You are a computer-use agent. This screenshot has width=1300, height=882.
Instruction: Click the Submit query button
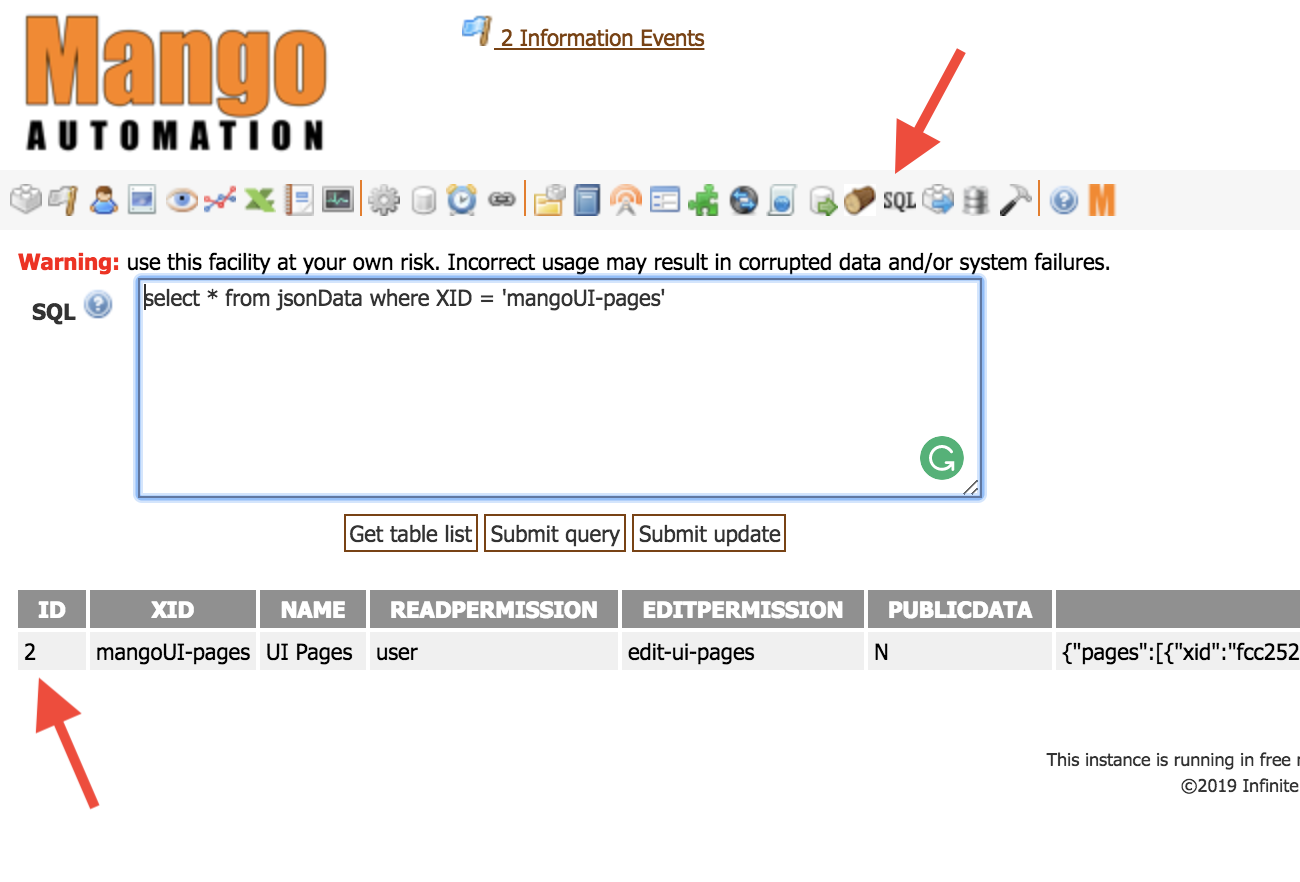point(555,534)
